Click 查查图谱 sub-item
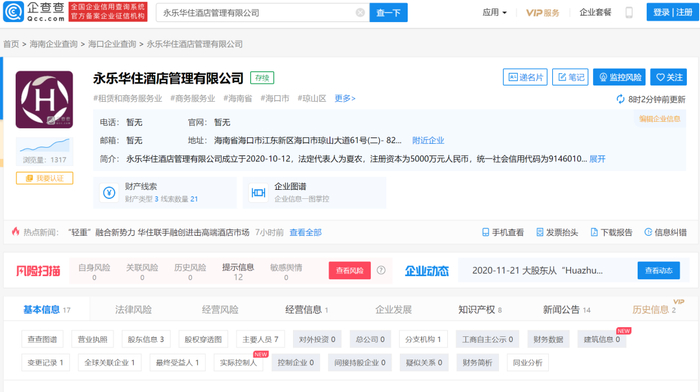Viewport: 700px width, 392px height. click(x=42, y=339)
